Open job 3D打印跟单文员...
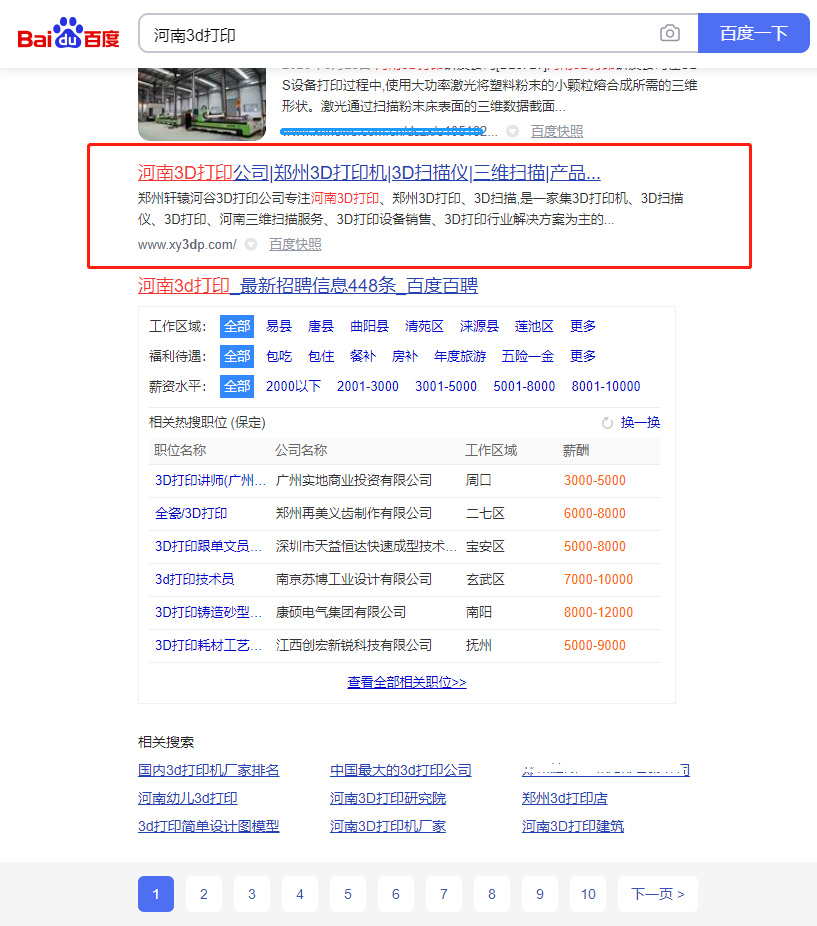817x926 pixels. pyautogui.click(x=208, y=546)
